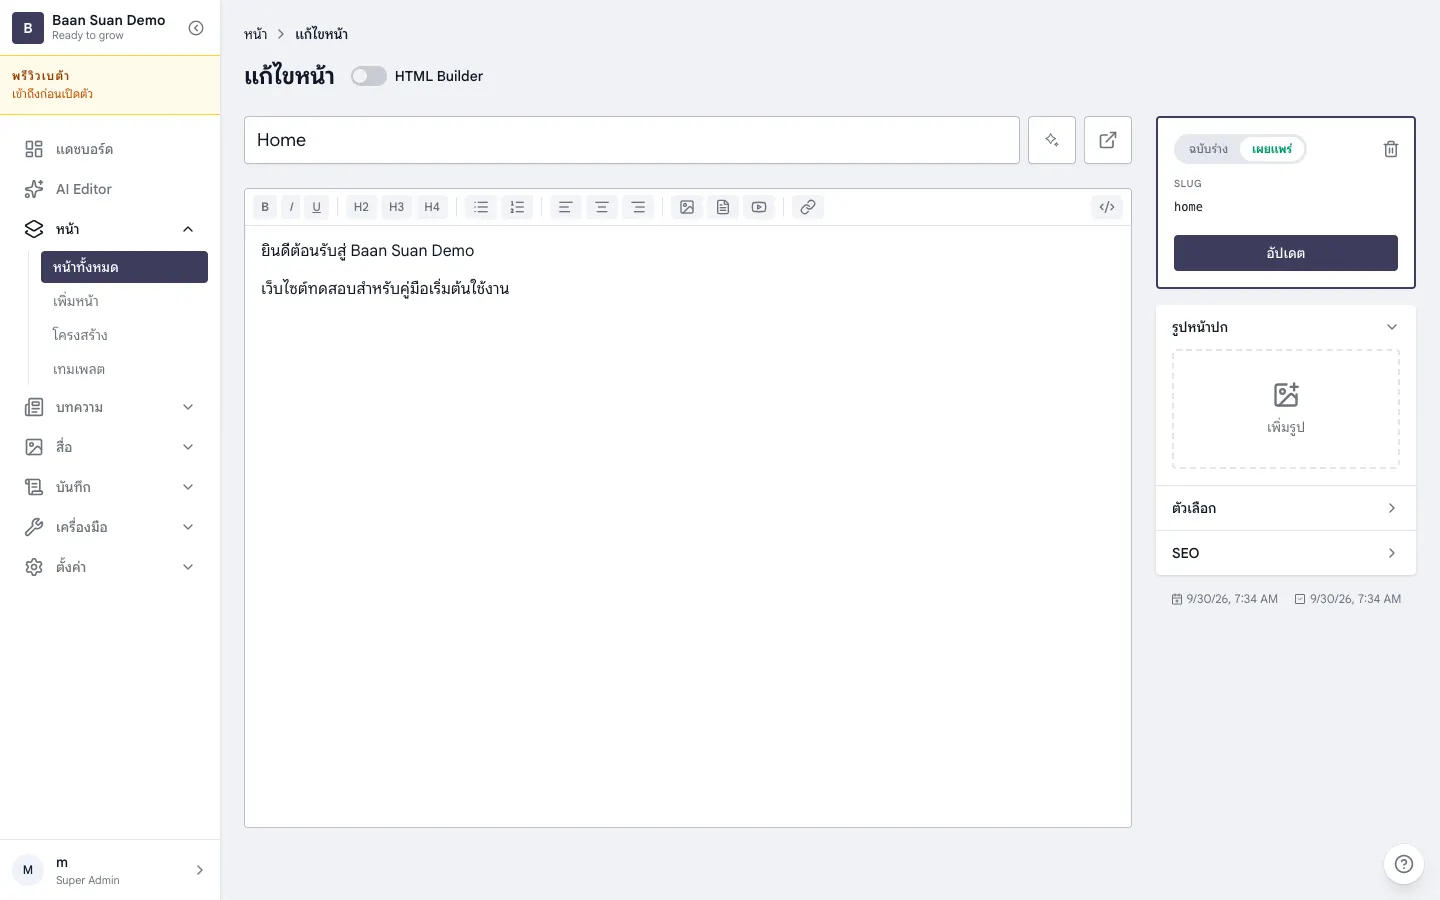Insert a video embed
Image resolution: width=1440 pixels, height=900 pixels.
click(x=759, y=207)
